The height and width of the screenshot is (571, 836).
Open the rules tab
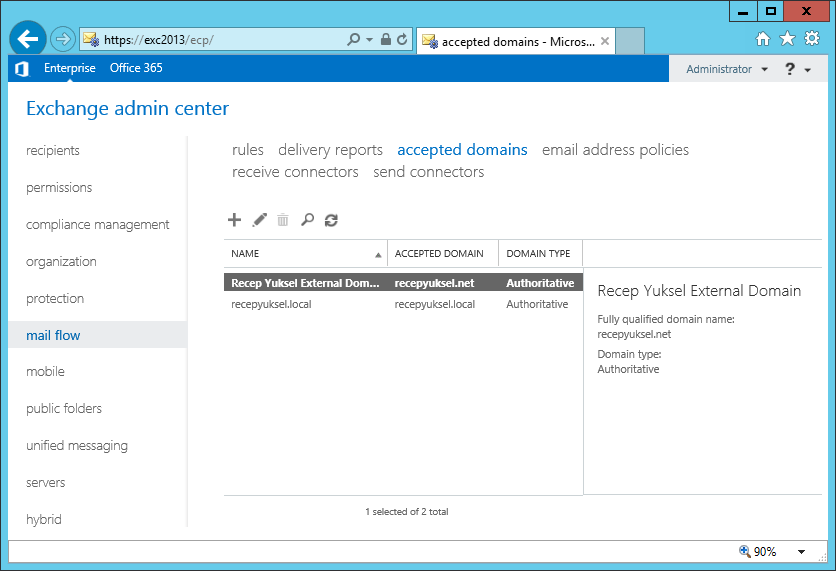coord(247,150)
